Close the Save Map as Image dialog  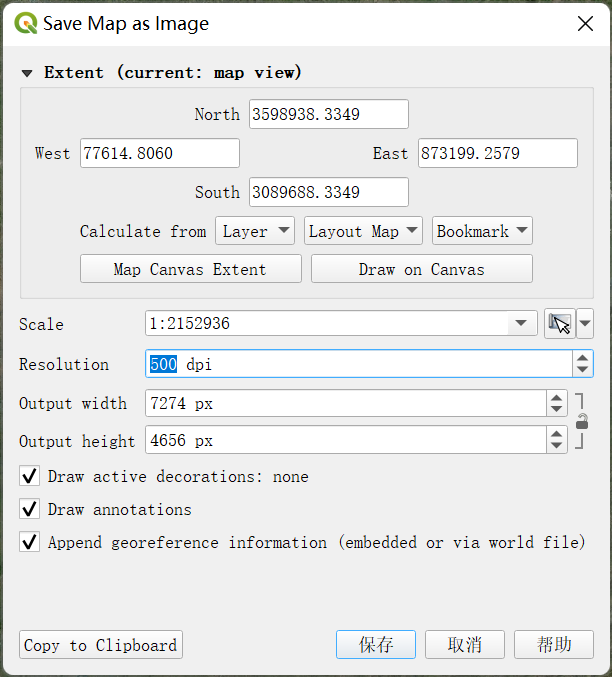(x=585, y=24)
